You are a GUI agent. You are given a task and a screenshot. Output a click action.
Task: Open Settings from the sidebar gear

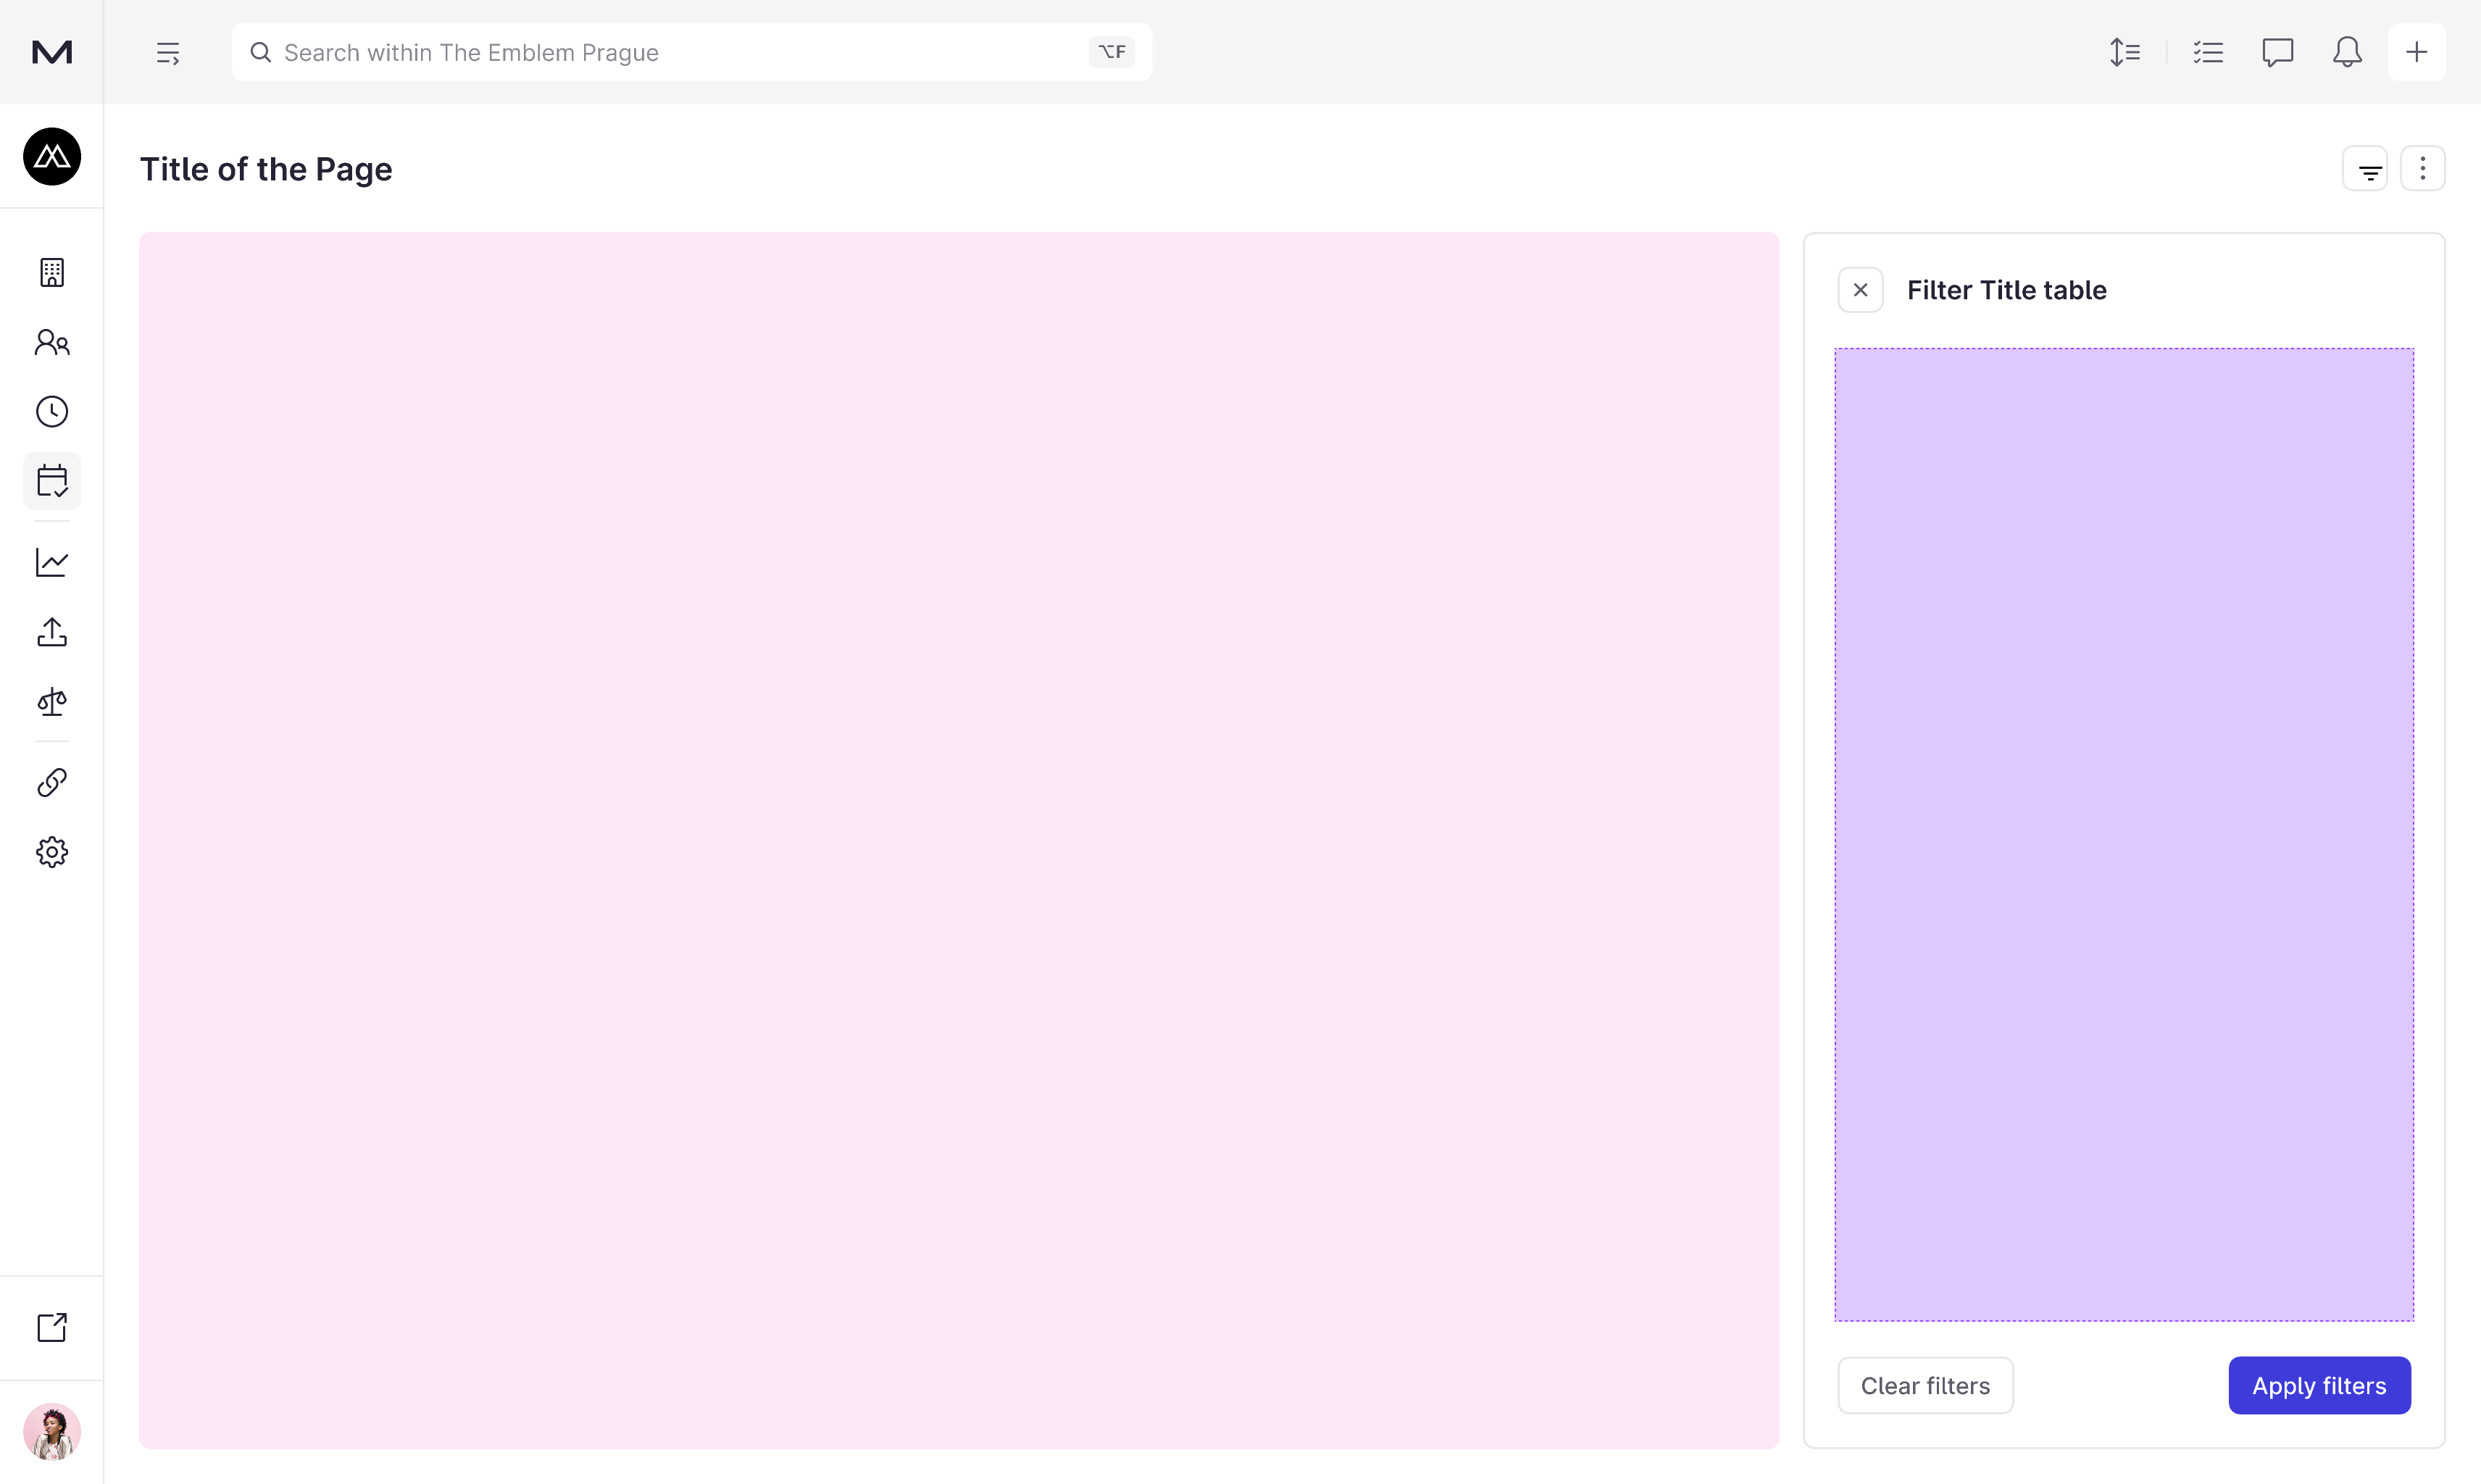tap(51, 851)
